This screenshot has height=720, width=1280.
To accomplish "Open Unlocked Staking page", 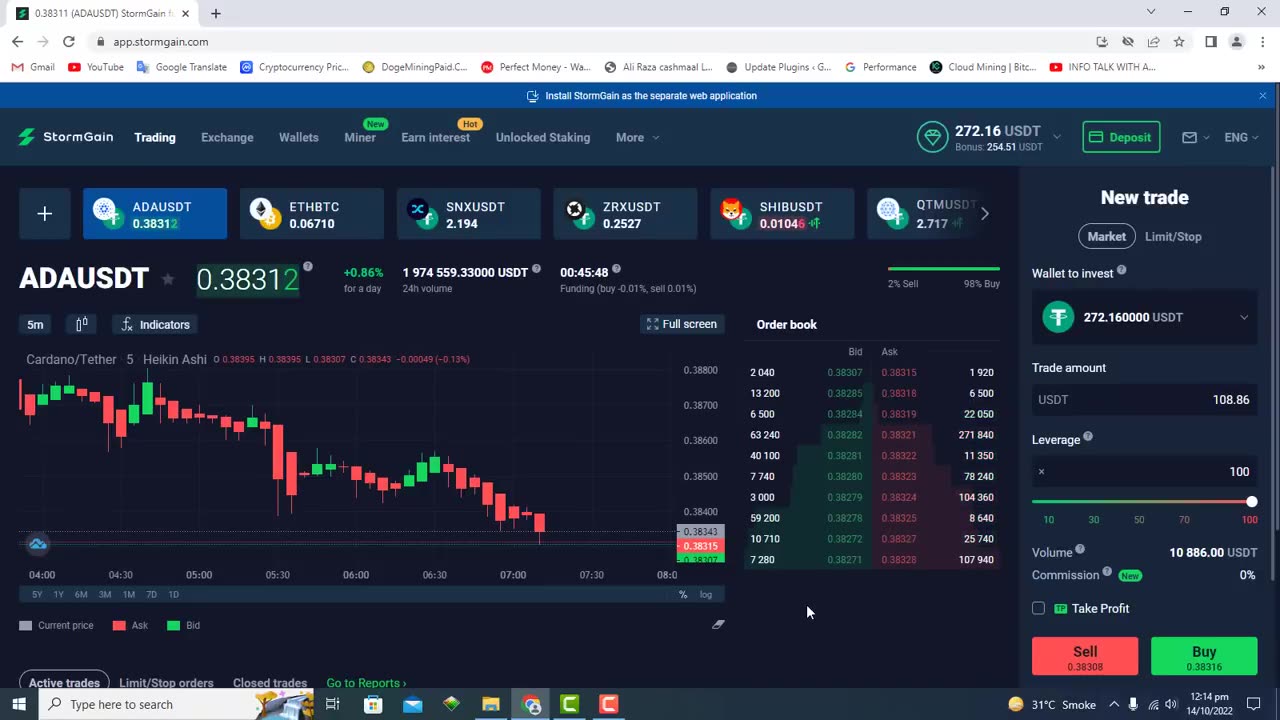I will tap(543, 137).
